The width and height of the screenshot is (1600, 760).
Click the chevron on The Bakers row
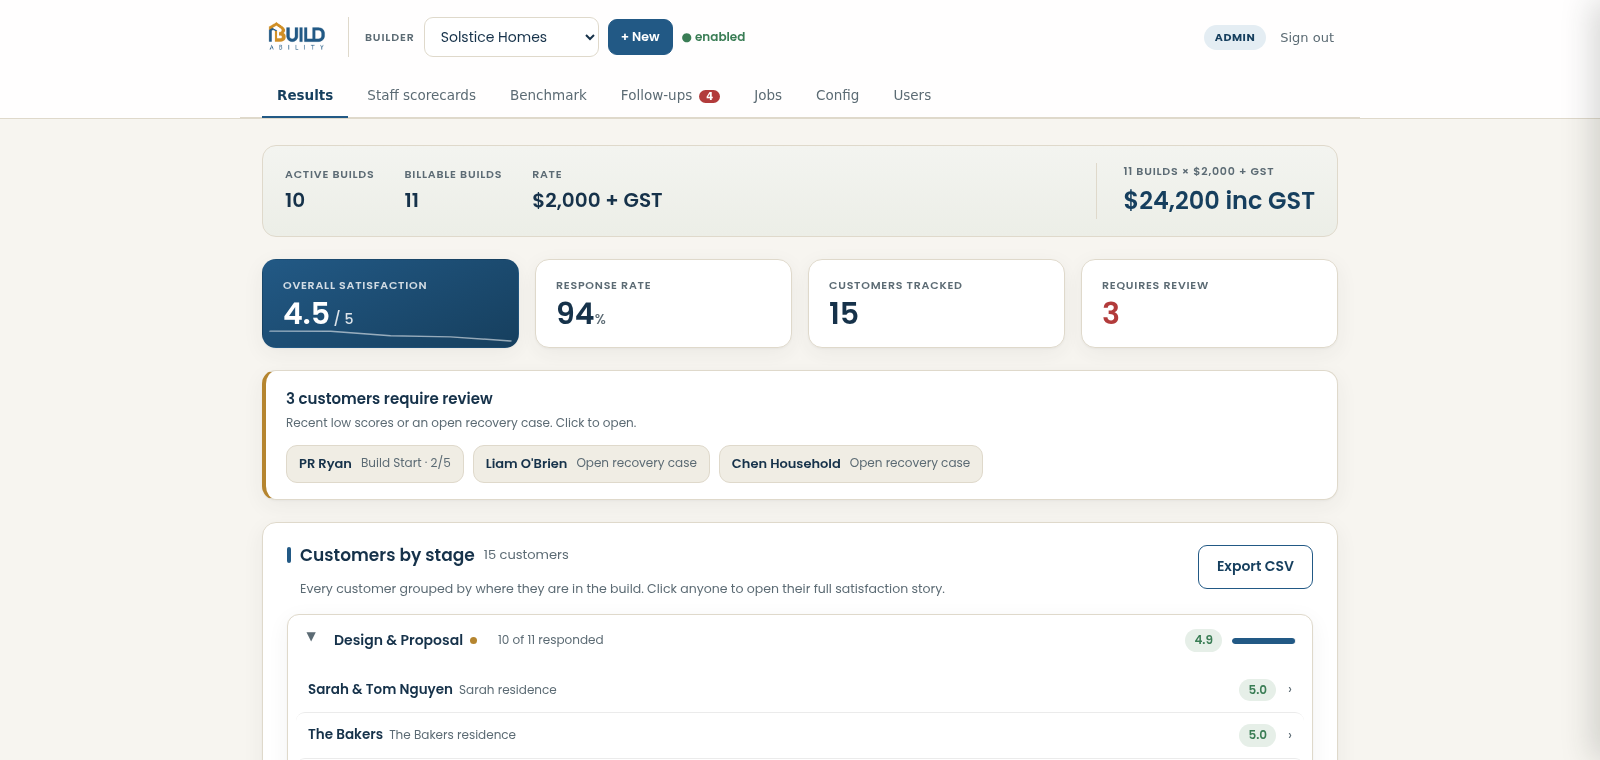tap(1290, 735)
